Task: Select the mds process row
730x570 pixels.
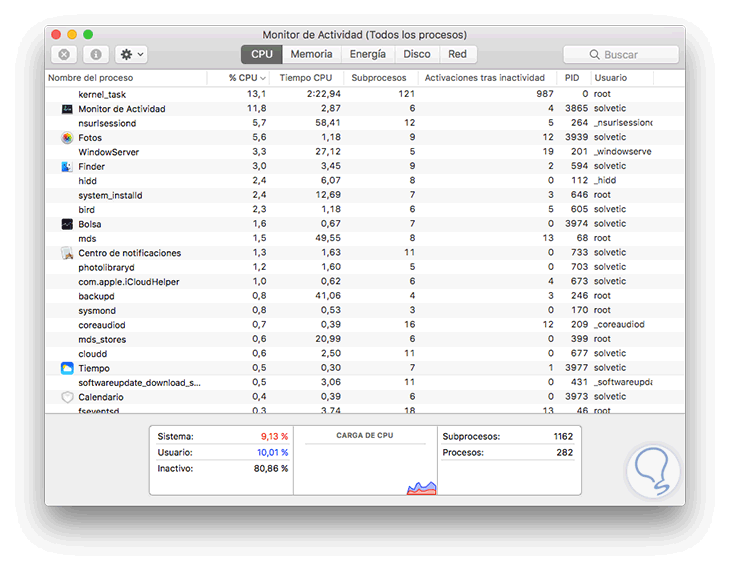Action: click(365, 239)
